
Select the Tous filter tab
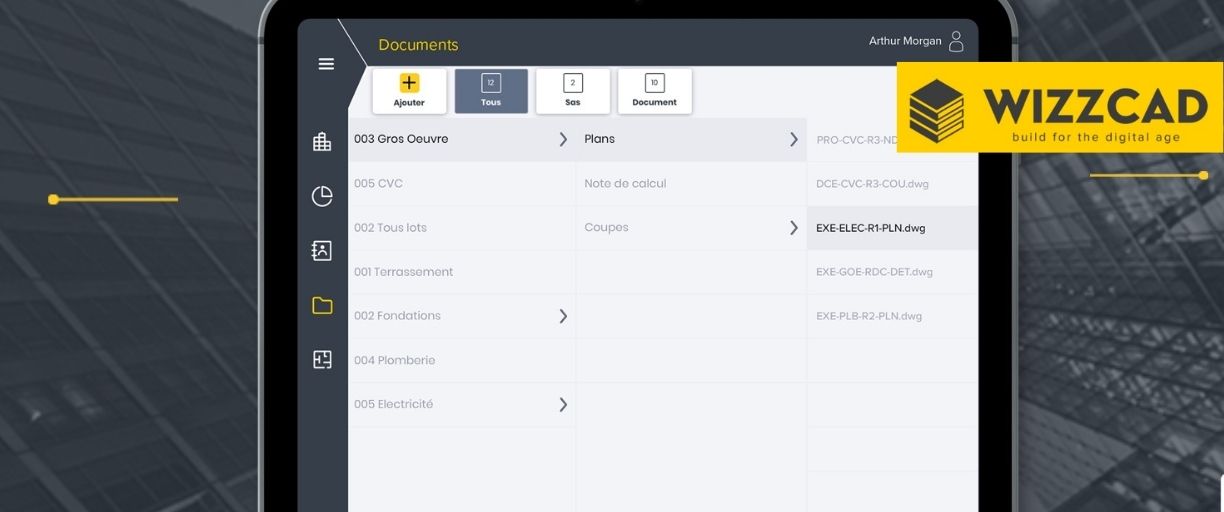pos(491,91)
